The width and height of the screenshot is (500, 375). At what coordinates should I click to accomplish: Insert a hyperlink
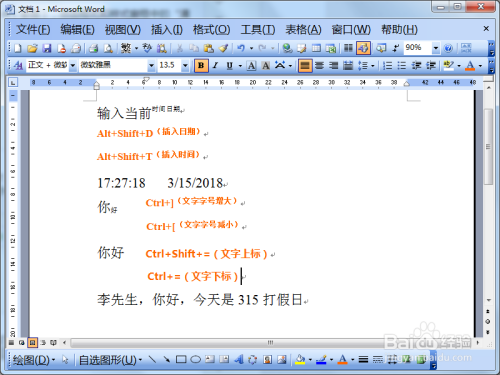click(x=287, y=48)
